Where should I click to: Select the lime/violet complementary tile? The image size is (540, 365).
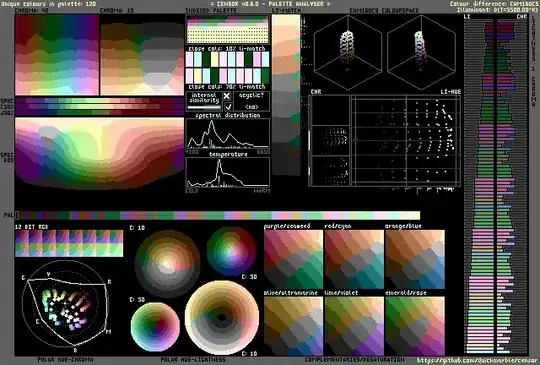point(354,326)
